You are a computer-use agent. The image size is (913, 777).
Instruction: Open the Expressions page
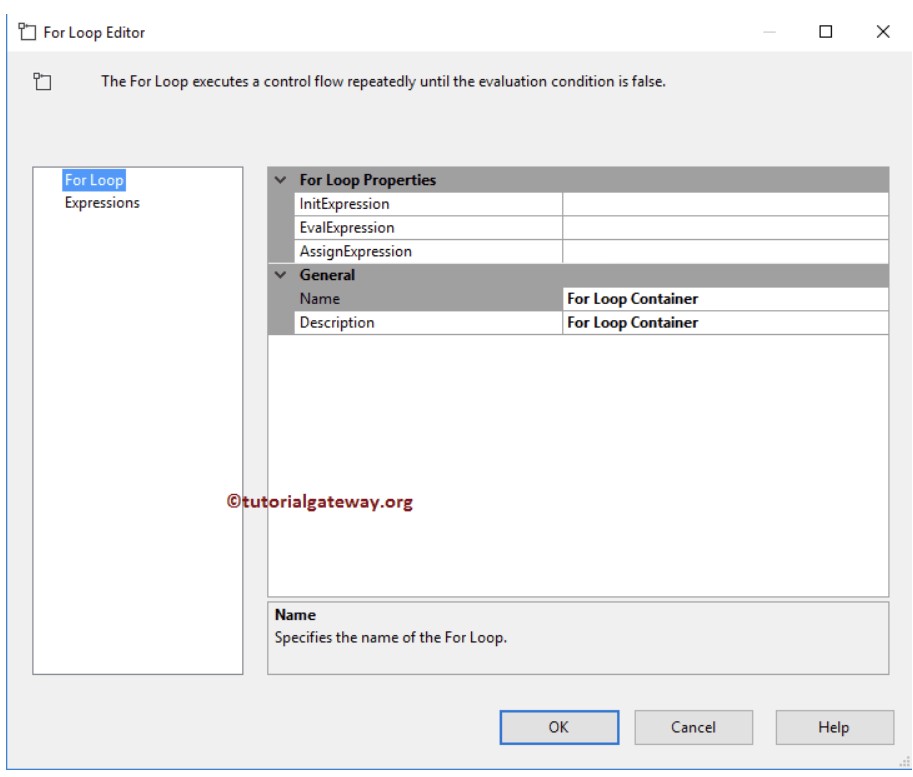point(102,203)
